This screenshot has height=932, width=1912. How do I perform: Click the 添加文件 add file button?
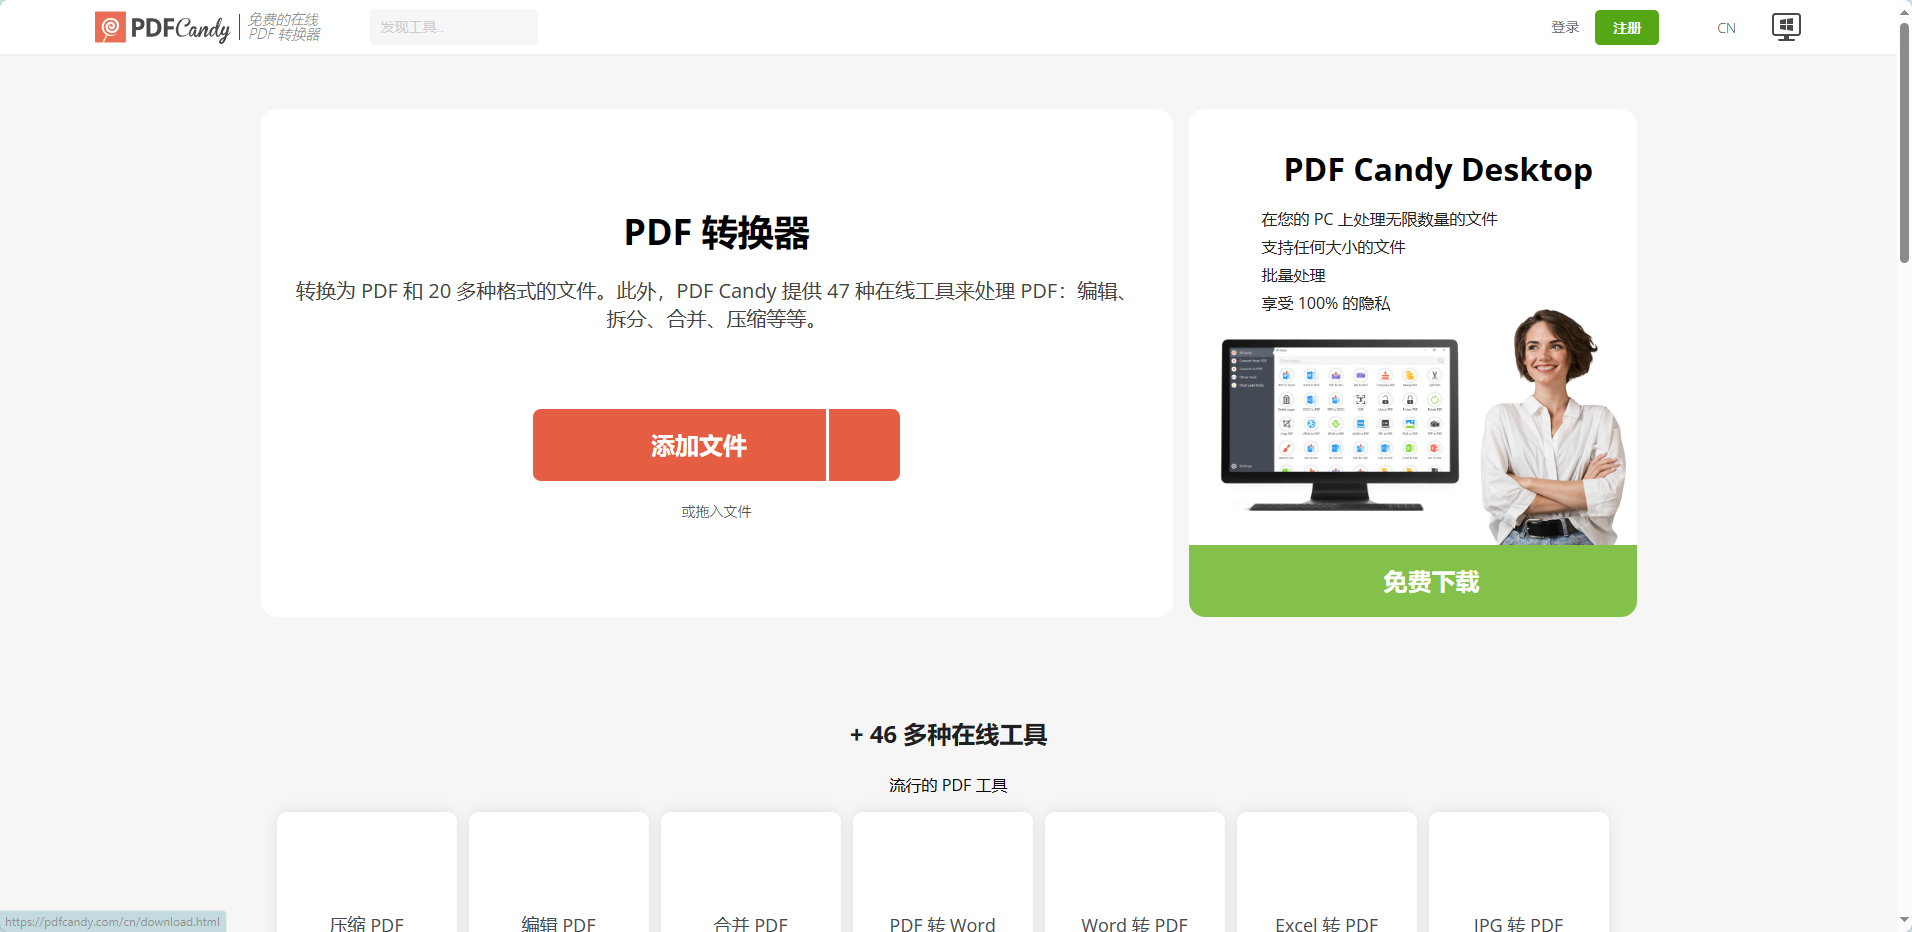679,445
